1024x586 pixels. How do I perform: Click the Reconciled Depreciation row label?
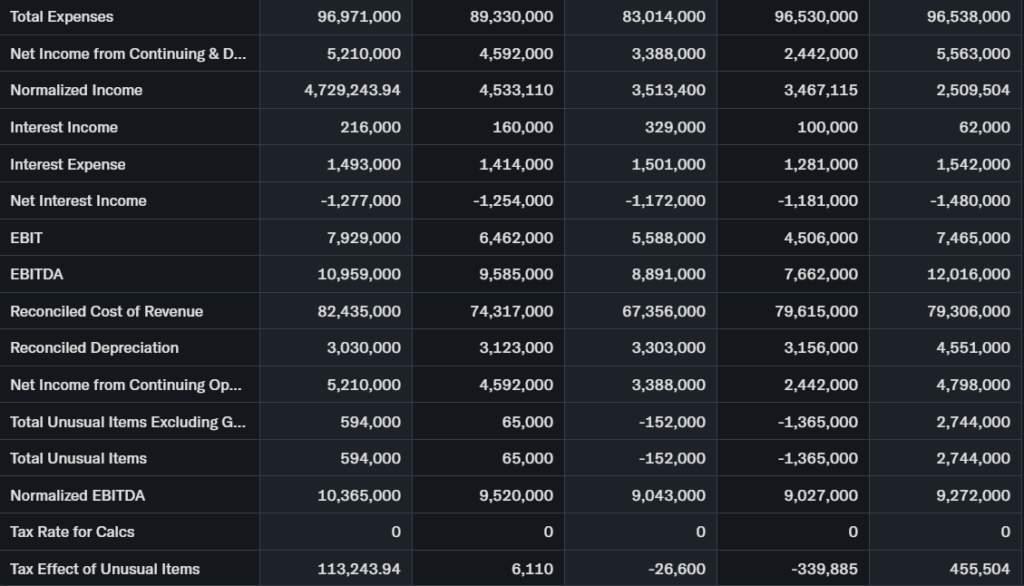click(94, 348)
